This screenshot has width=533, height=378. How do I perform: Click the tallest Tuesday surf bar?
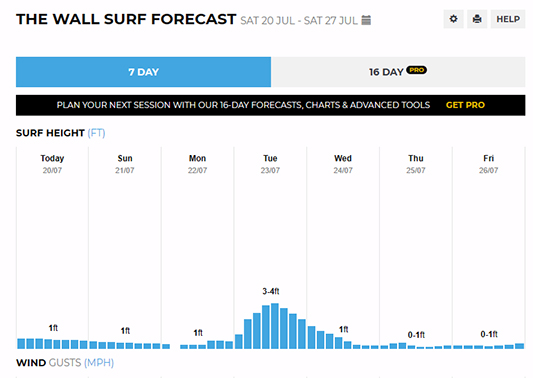275,326
